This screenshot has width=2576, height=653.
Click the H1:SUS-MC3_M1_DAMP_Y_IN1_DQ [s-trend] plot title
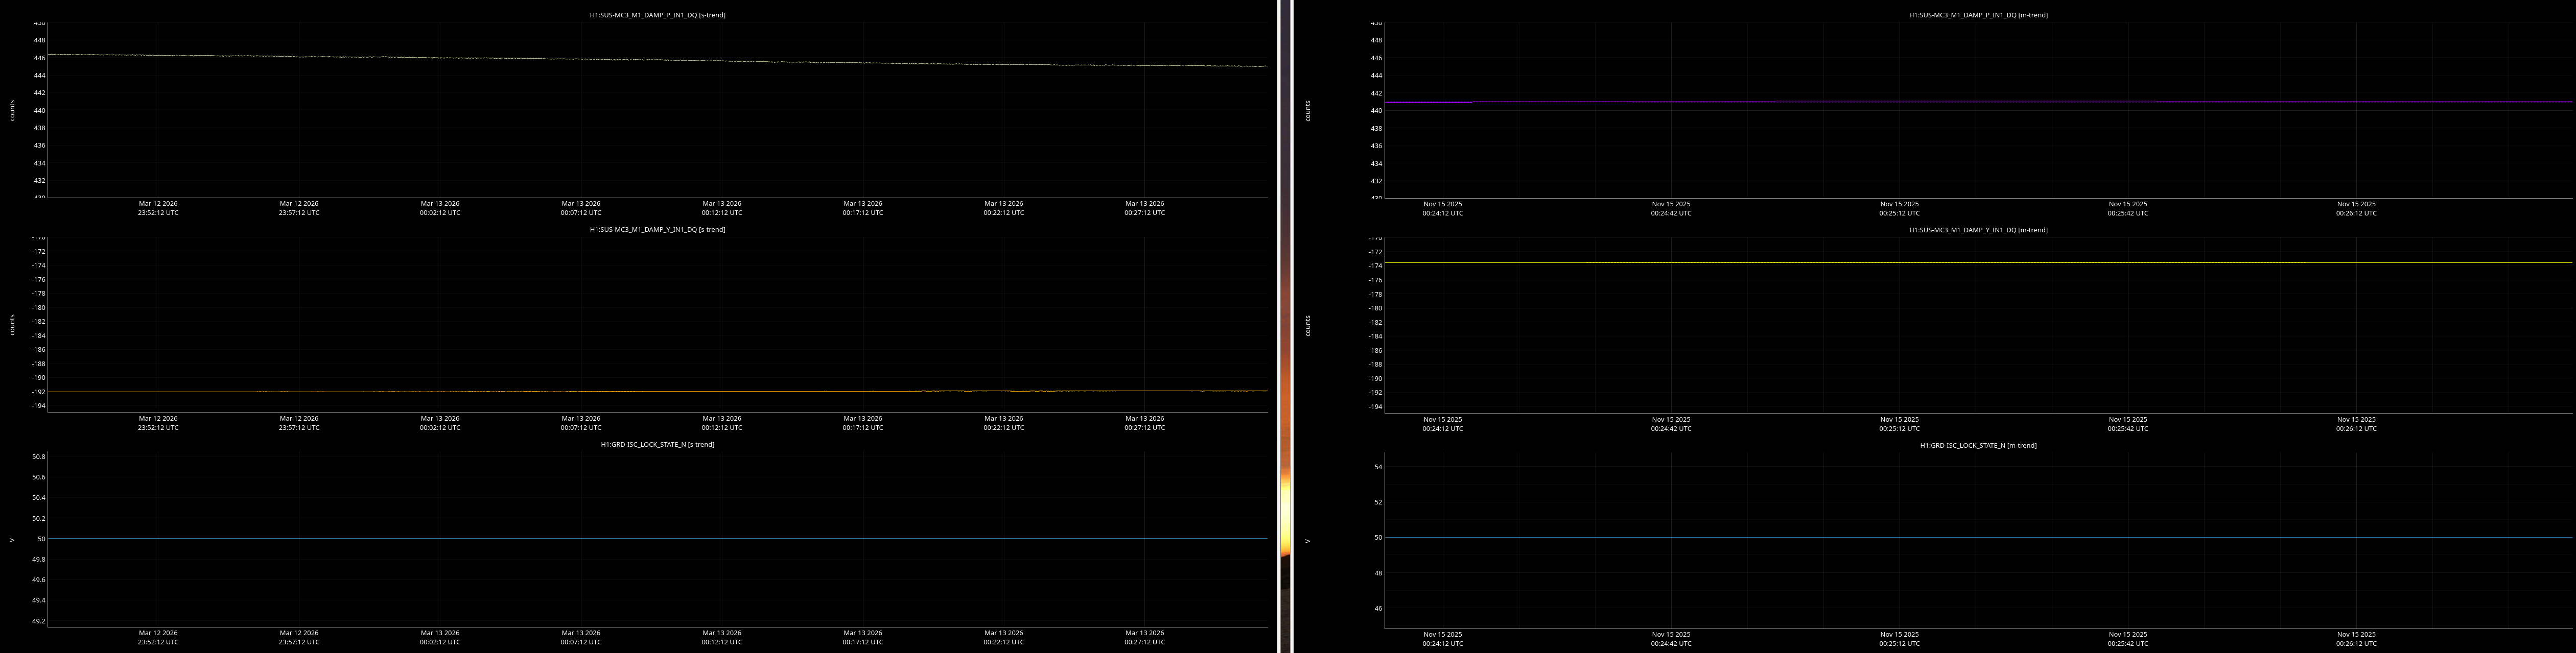click(657, 229)
